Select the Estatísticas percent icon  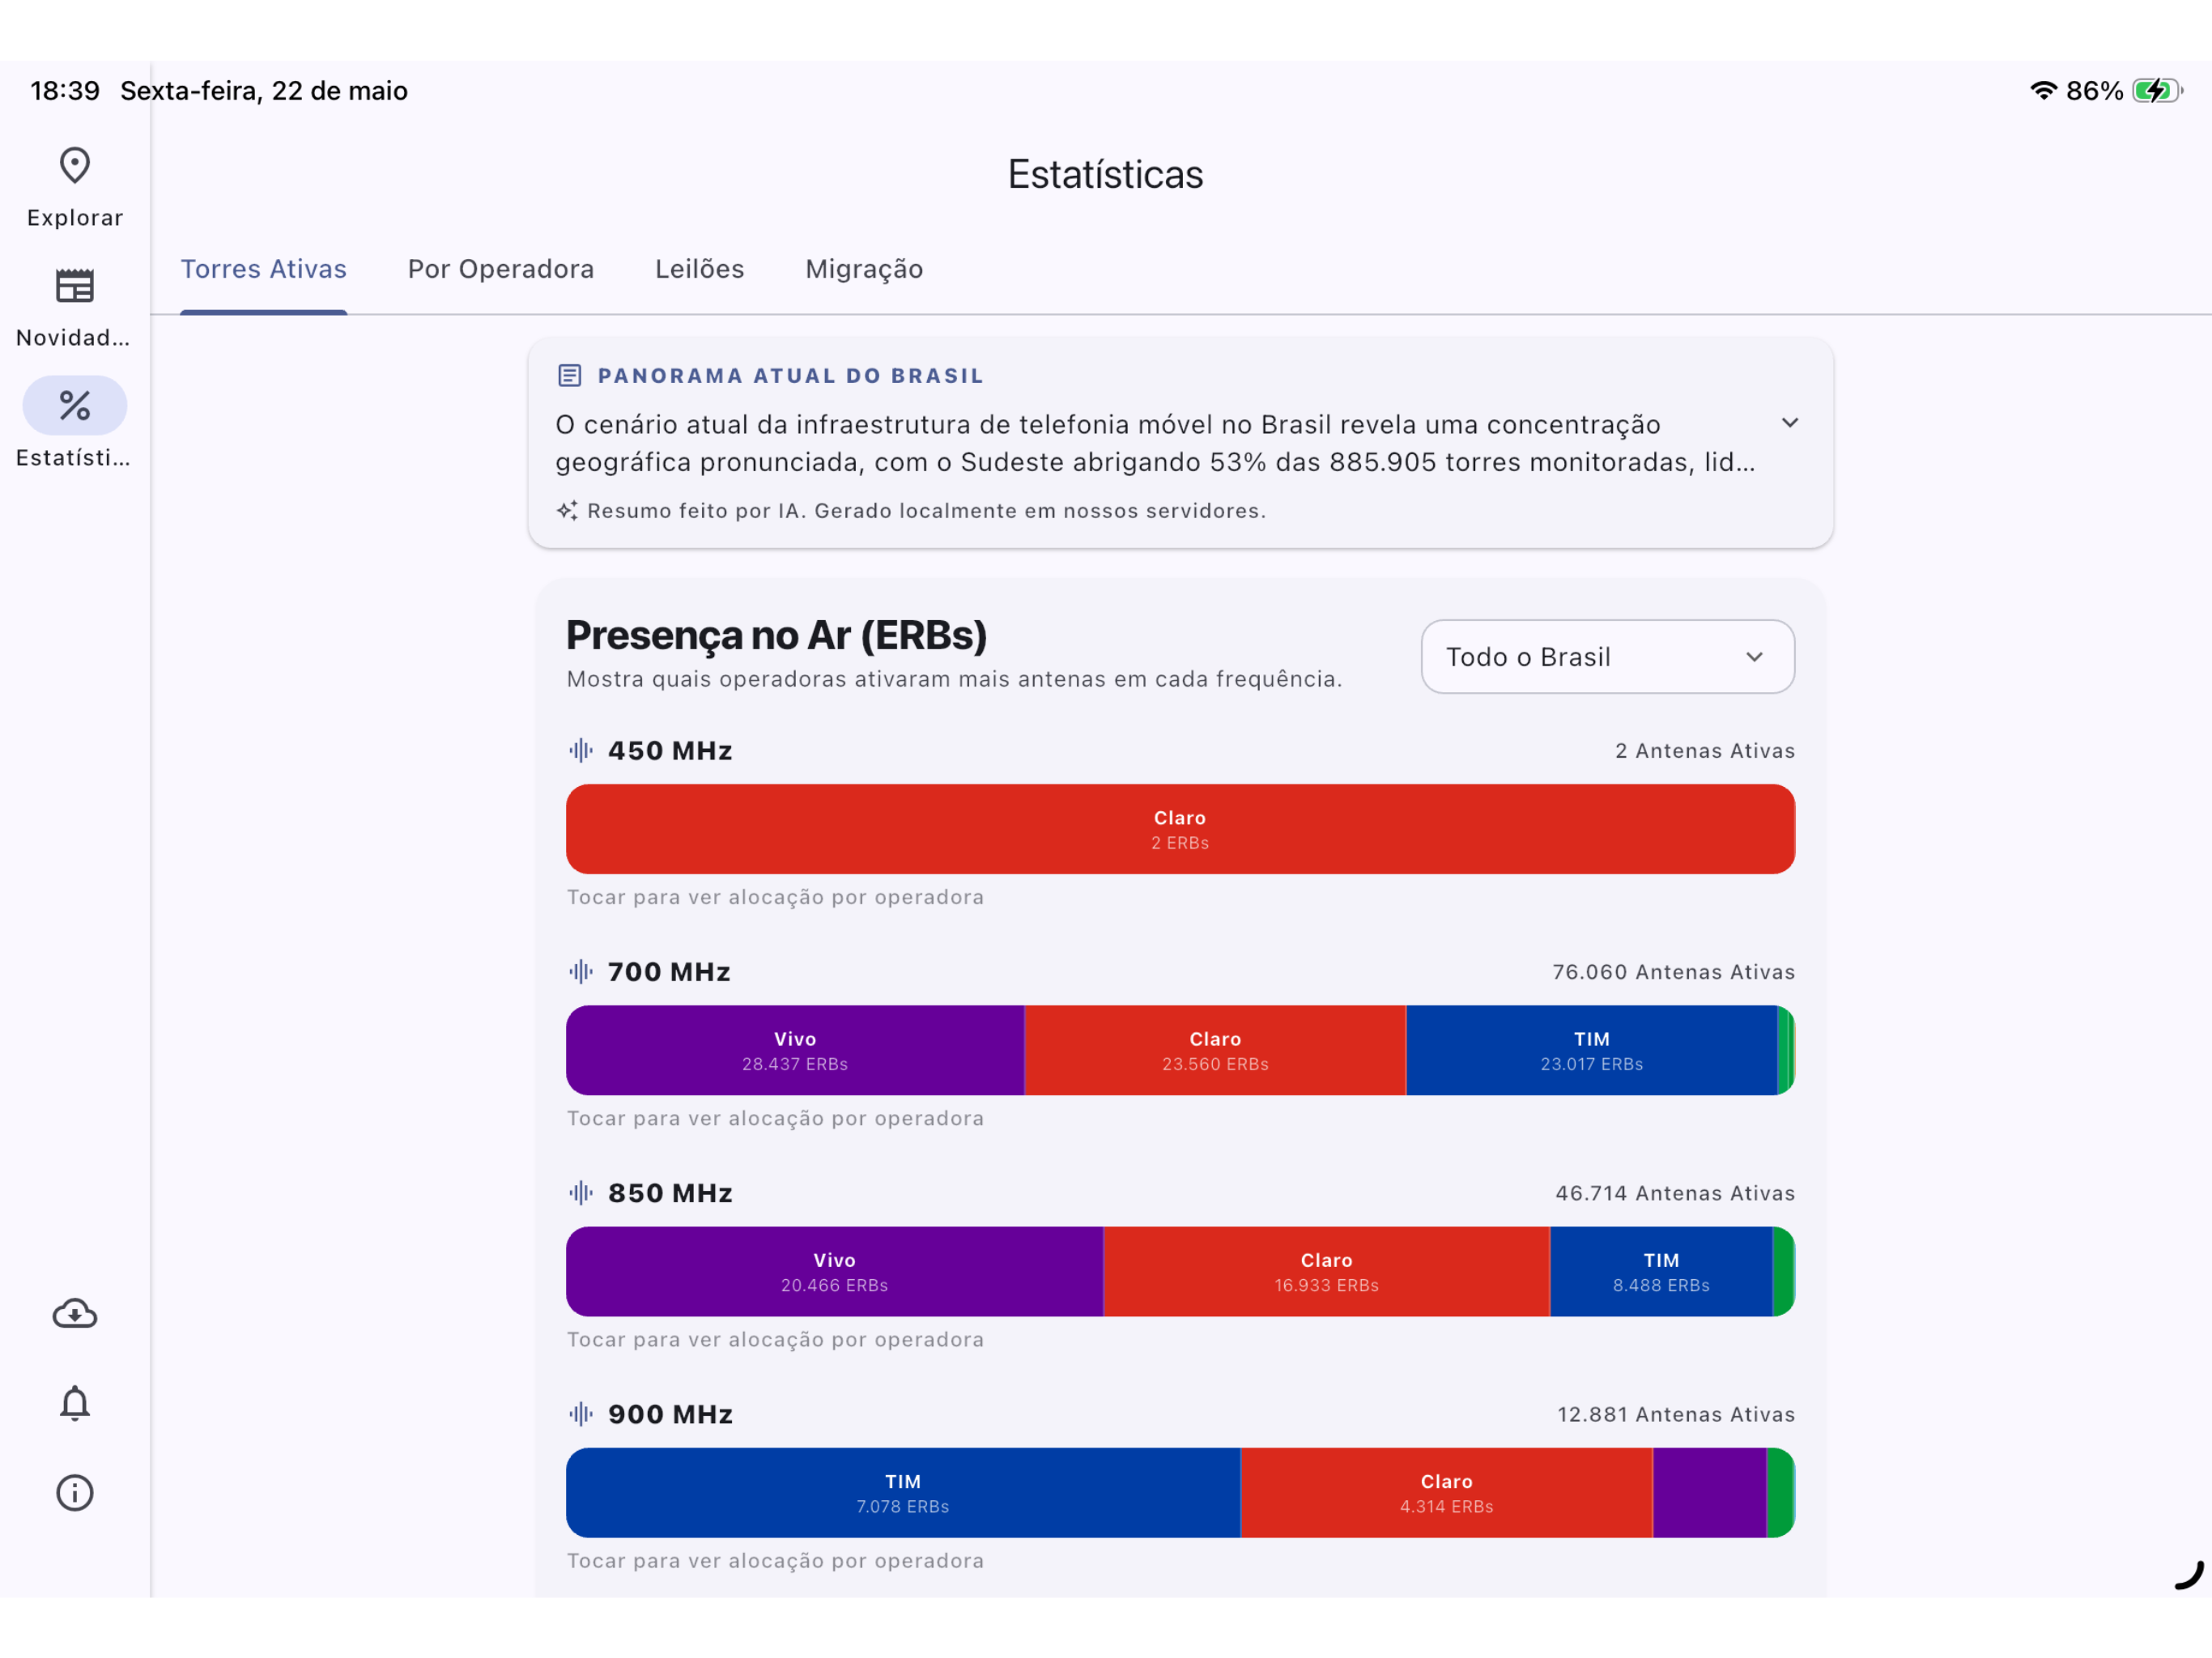click(x=75, y=405)
